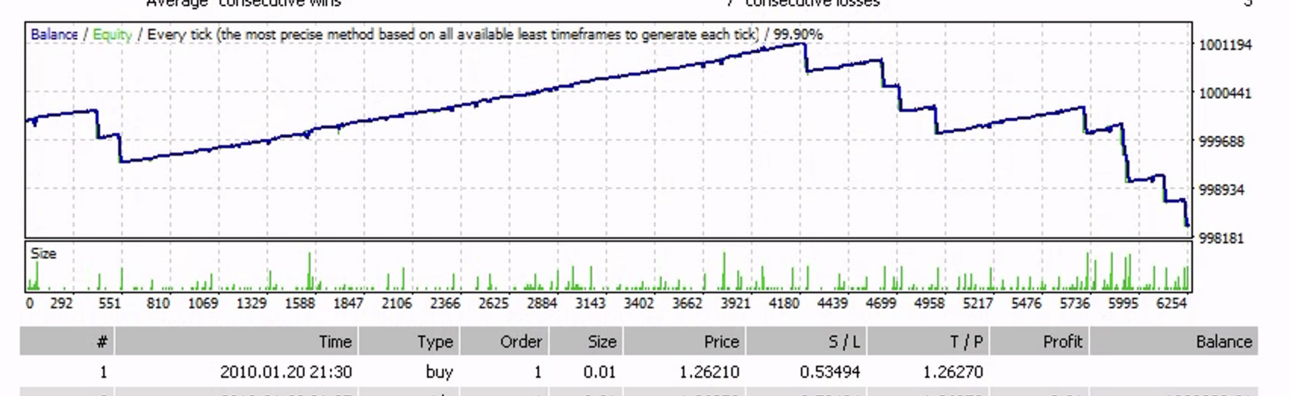
Task: Click the 5736 x-axis tick label
Action: coord(1074,303)
